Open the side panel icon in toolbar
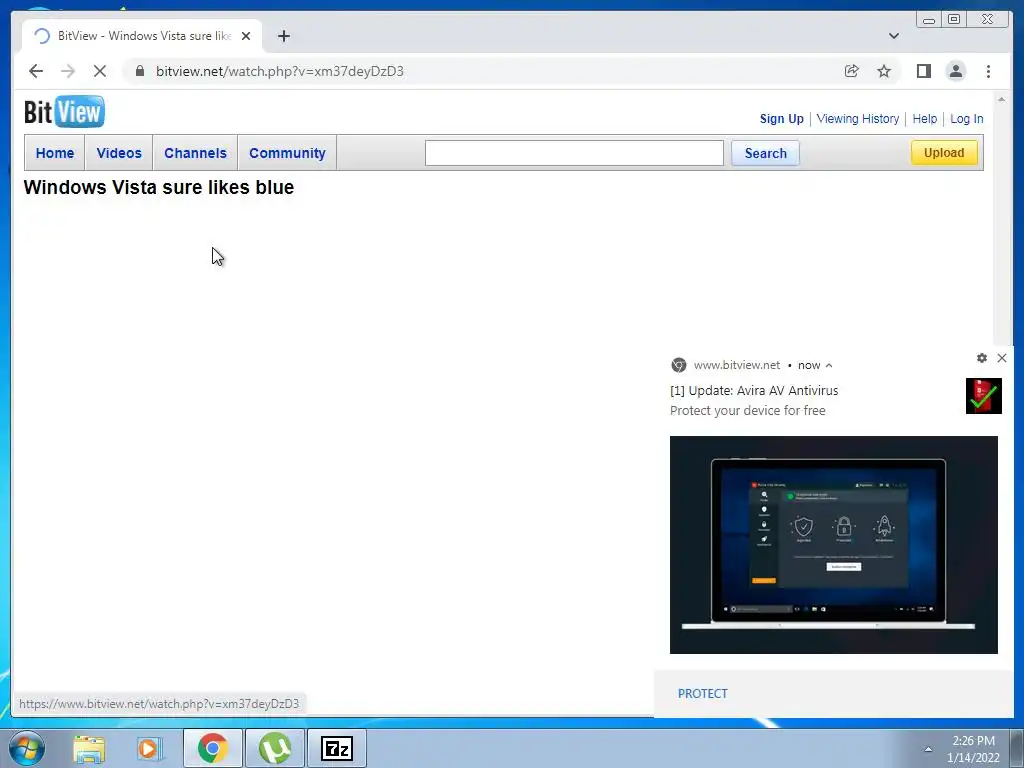This screenshot has height=768, width=1024. [x=923, y=71]
